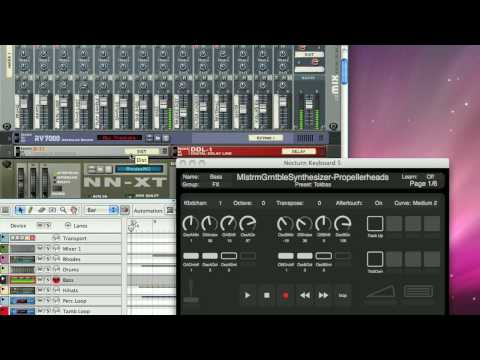Click Stop in the Nocturn Keyboard transport
Image resolution: width=480 pixels, height=360 pixels.
(x=267, y=295)
